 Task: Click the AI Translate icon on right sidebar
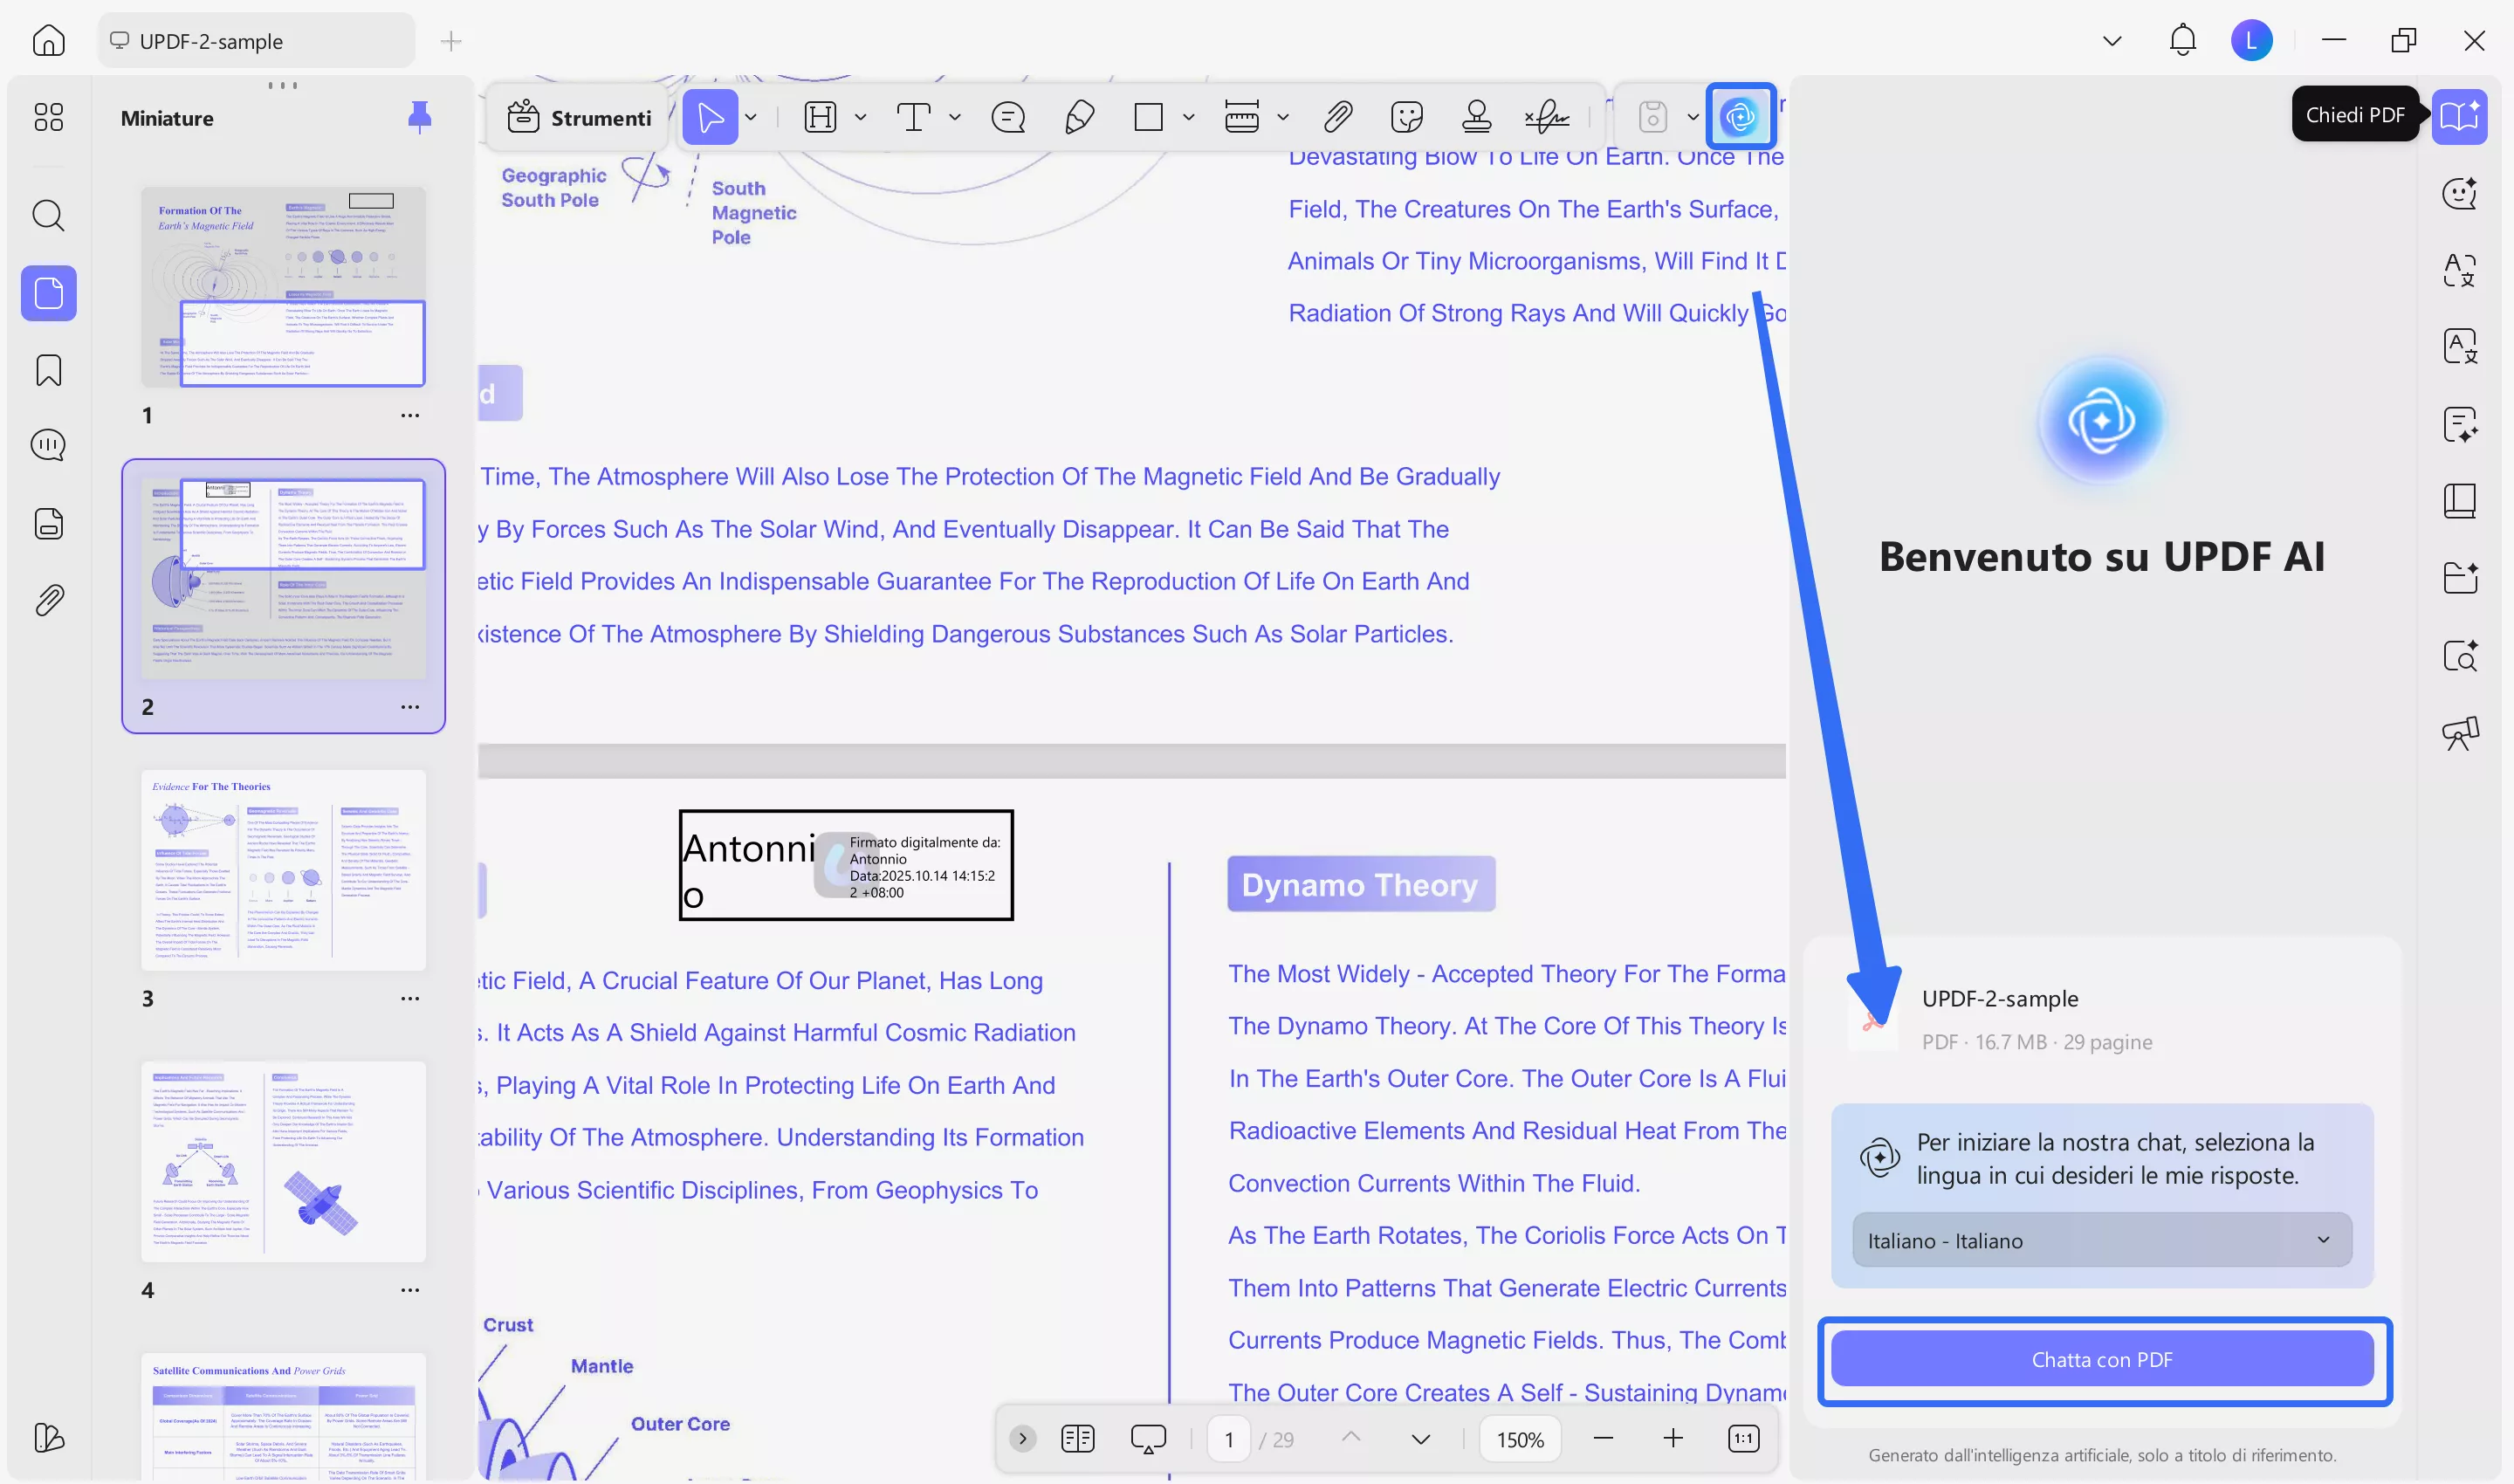tap(2460, 269)
